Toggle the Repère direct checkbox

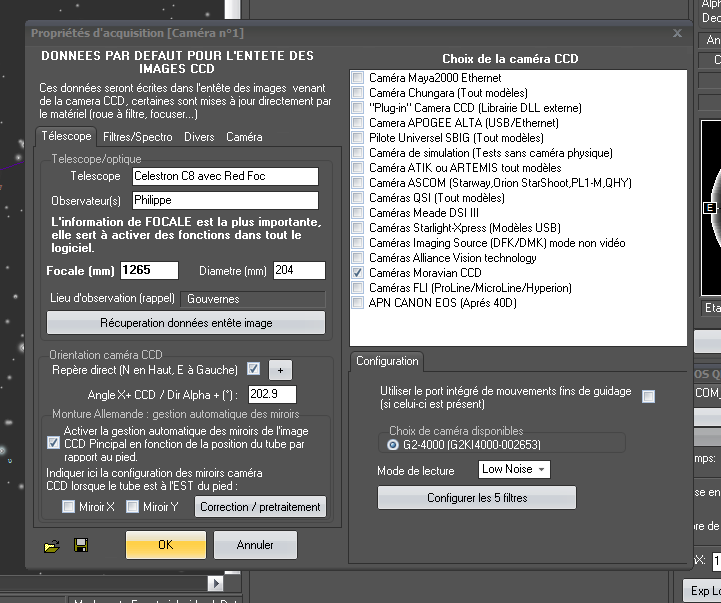(x=253, y=368)
